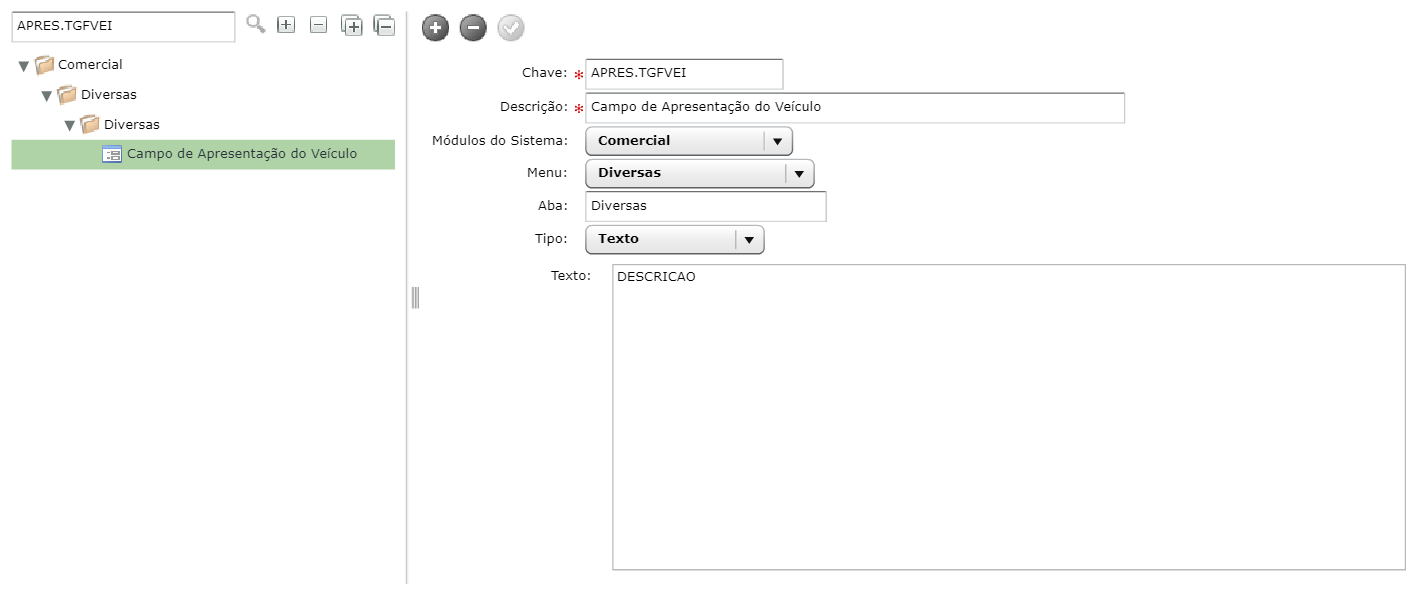The width and height of the screenshot is (1422, 596).
Task: Click the tree search box with APRES.TGFVEI
Action: pyautogui.click(x=123, y=27)
